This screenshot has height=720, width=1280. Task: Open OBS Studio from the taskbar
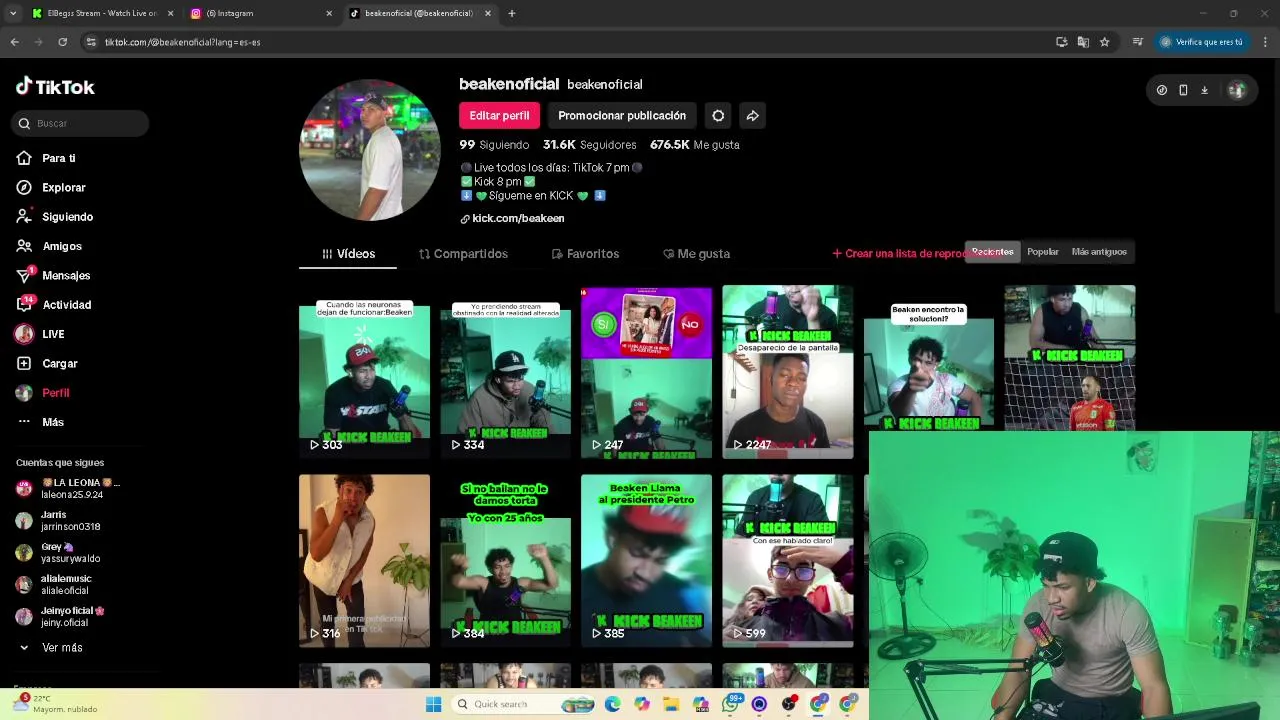click(789, 704)
